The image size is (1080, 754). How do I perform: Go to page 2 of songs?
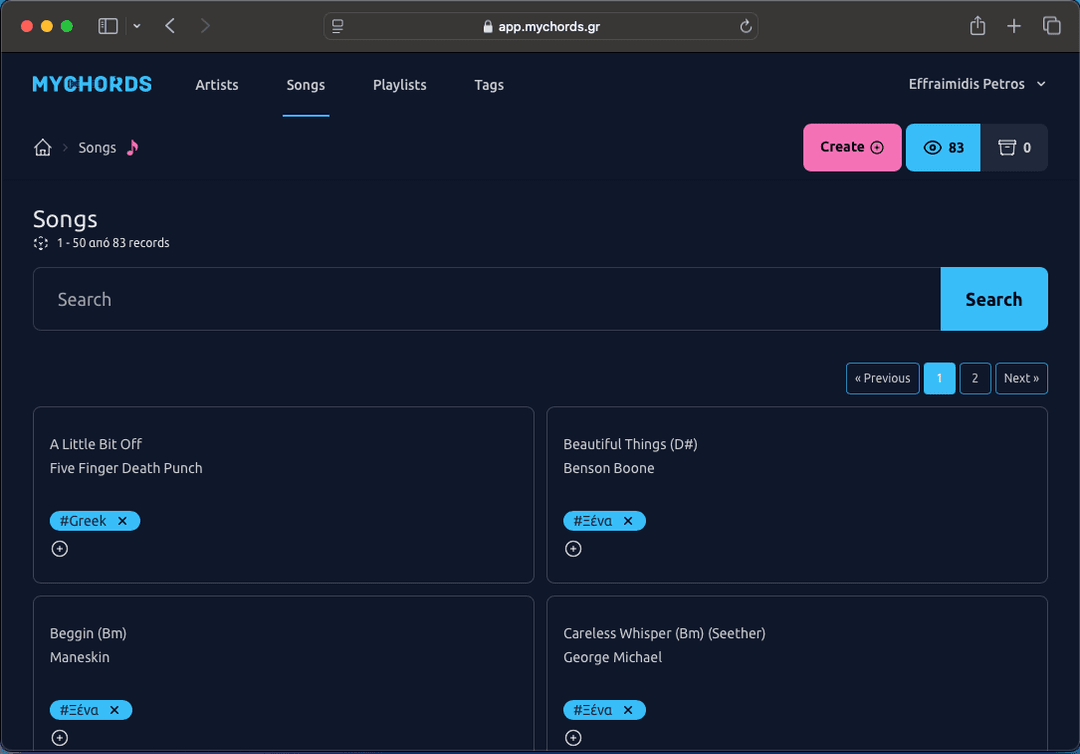[x=974, y=378]
